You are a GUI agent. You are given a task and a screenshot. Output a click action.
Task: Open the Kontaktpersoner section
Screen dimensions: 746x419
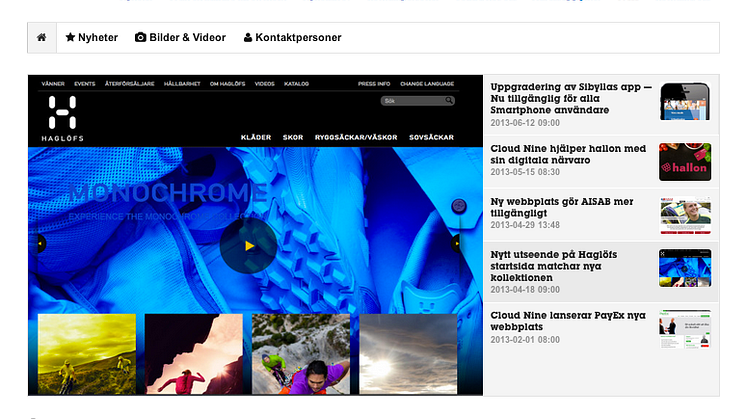point(293,38)
